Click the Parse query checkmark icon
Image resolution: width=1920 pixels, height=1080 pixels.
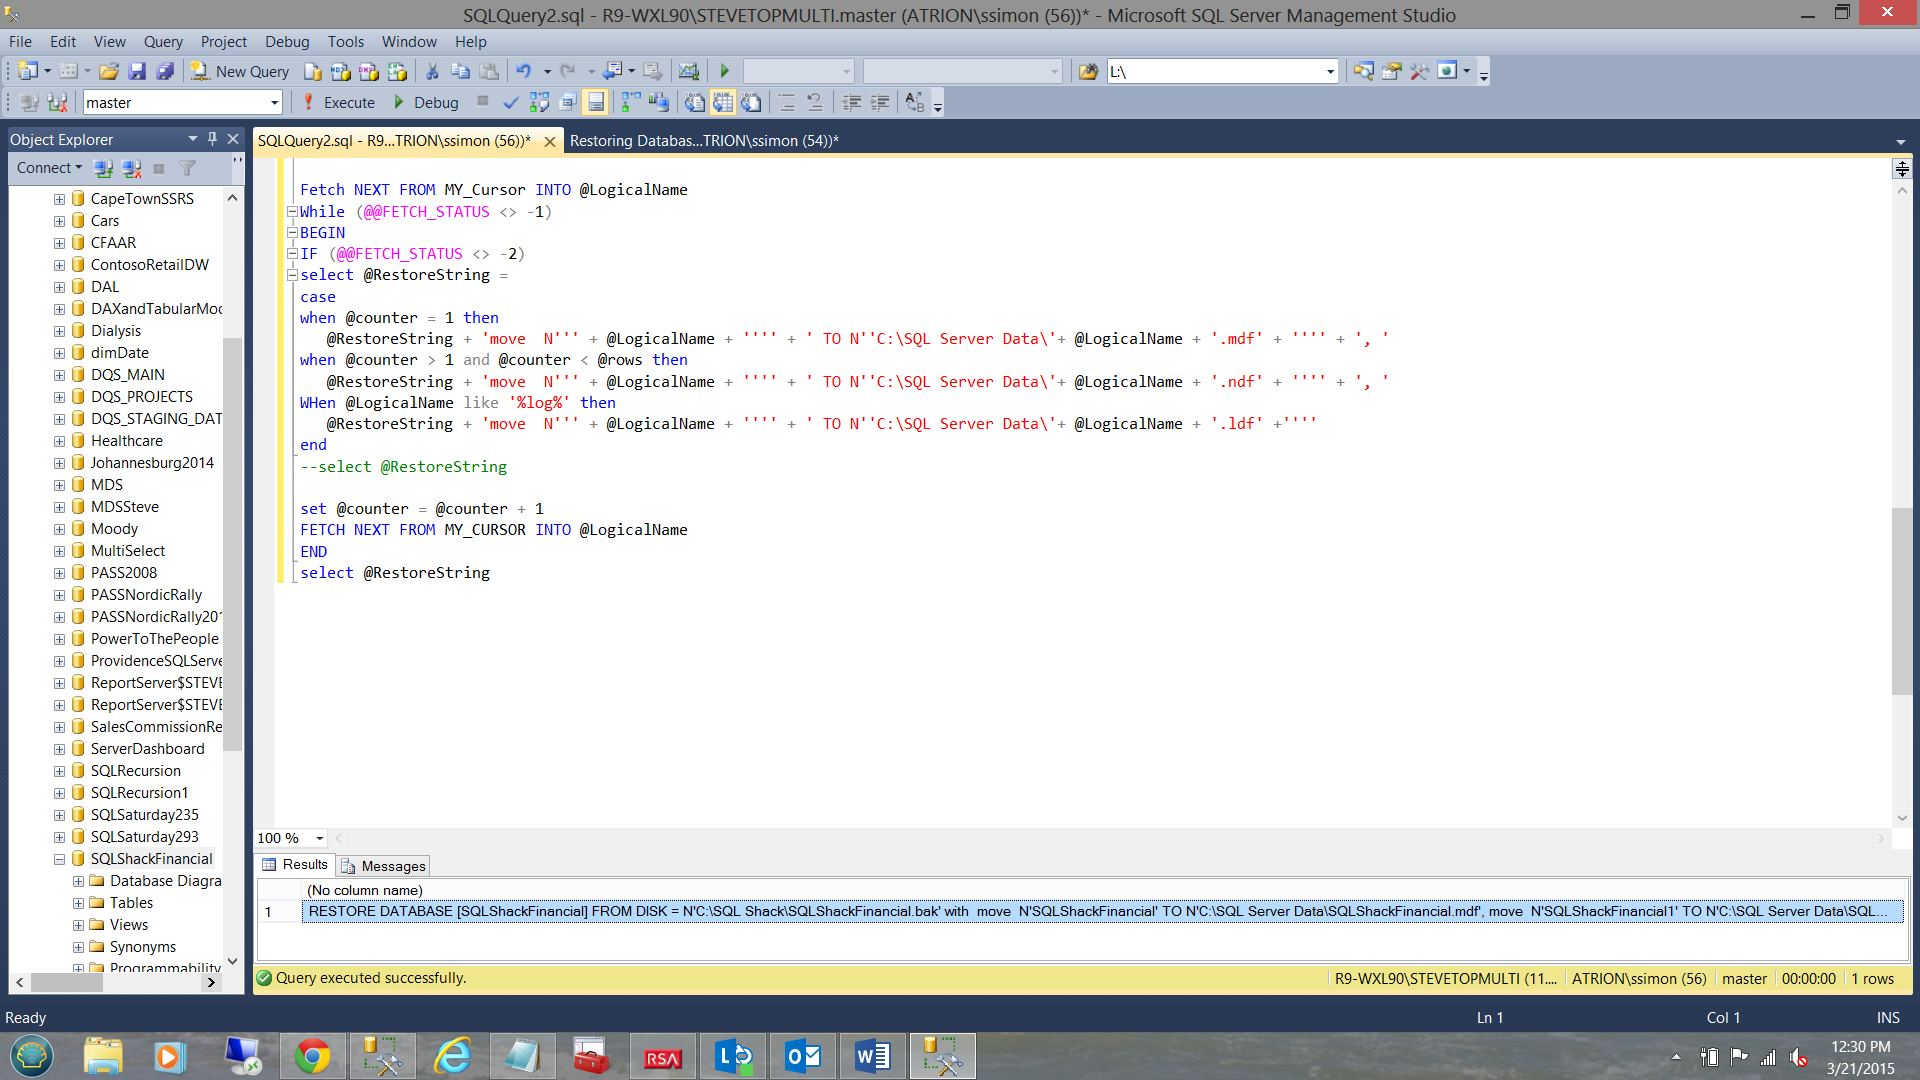tap(511, 102)
